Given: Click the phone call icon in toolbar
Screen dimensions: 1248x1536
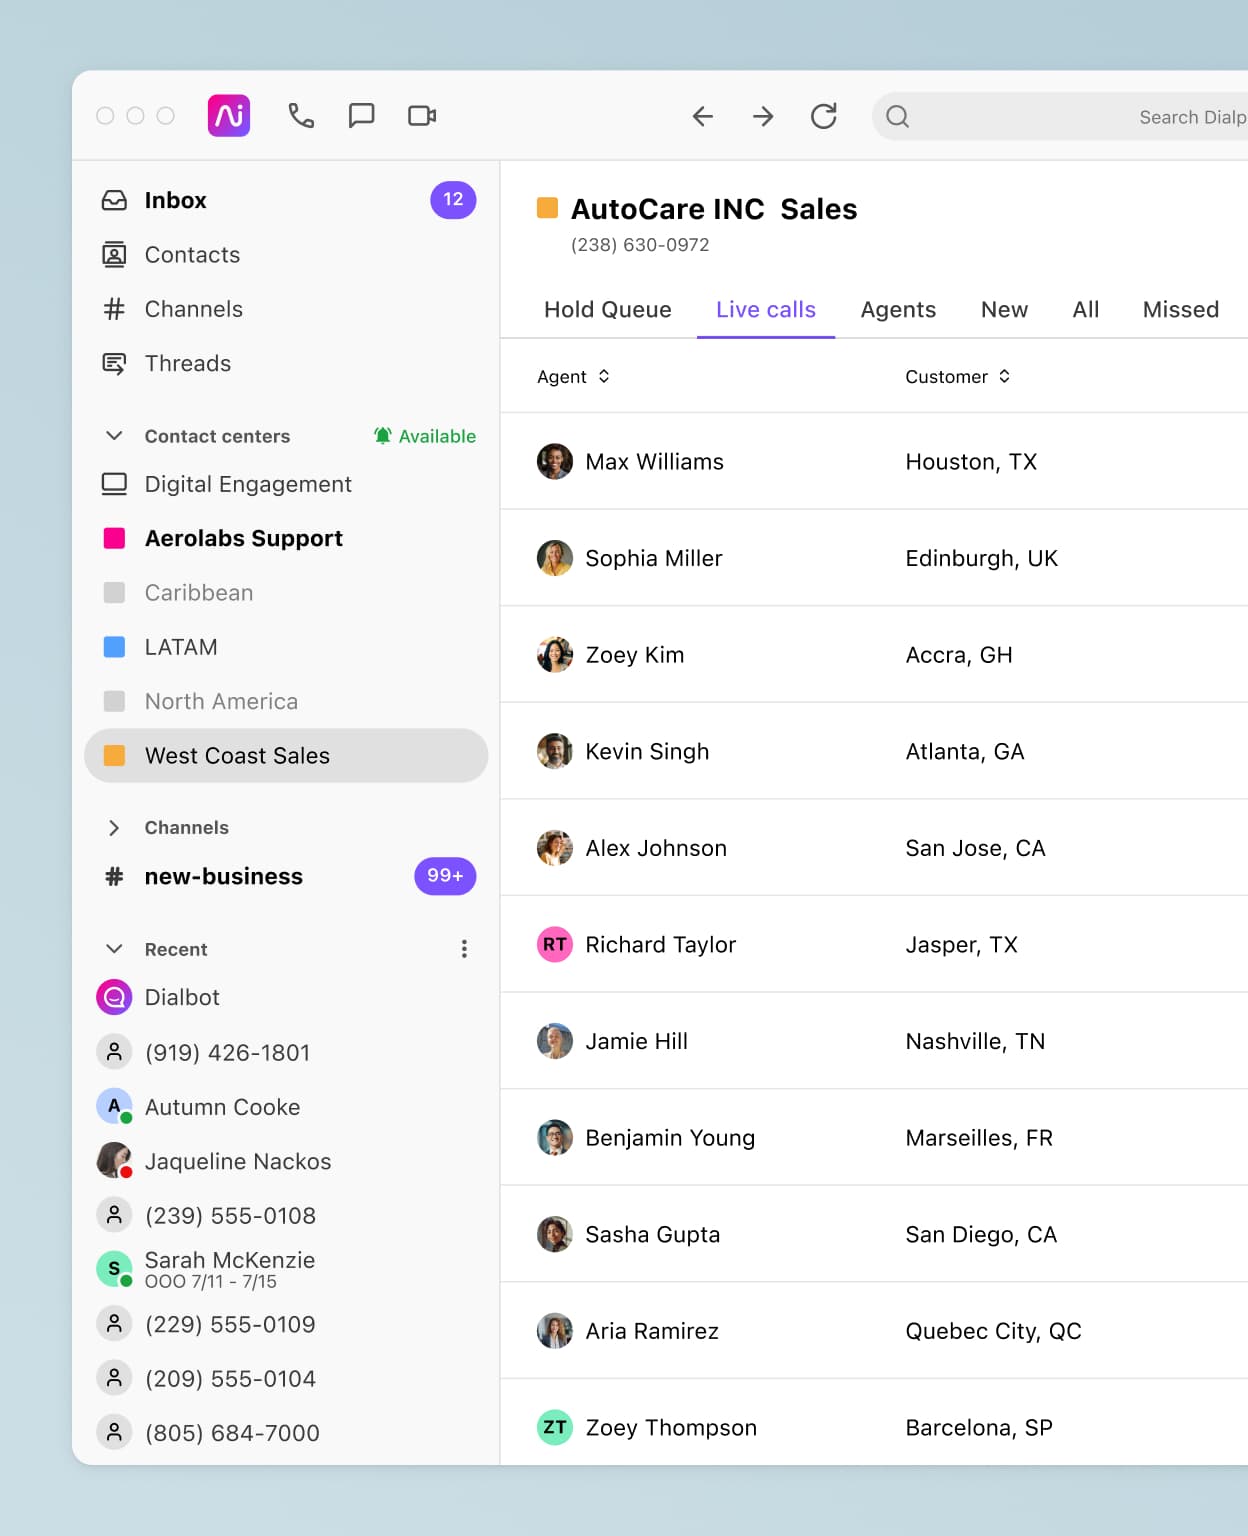Looking at the screenshot, I should (x=301, y=116).
